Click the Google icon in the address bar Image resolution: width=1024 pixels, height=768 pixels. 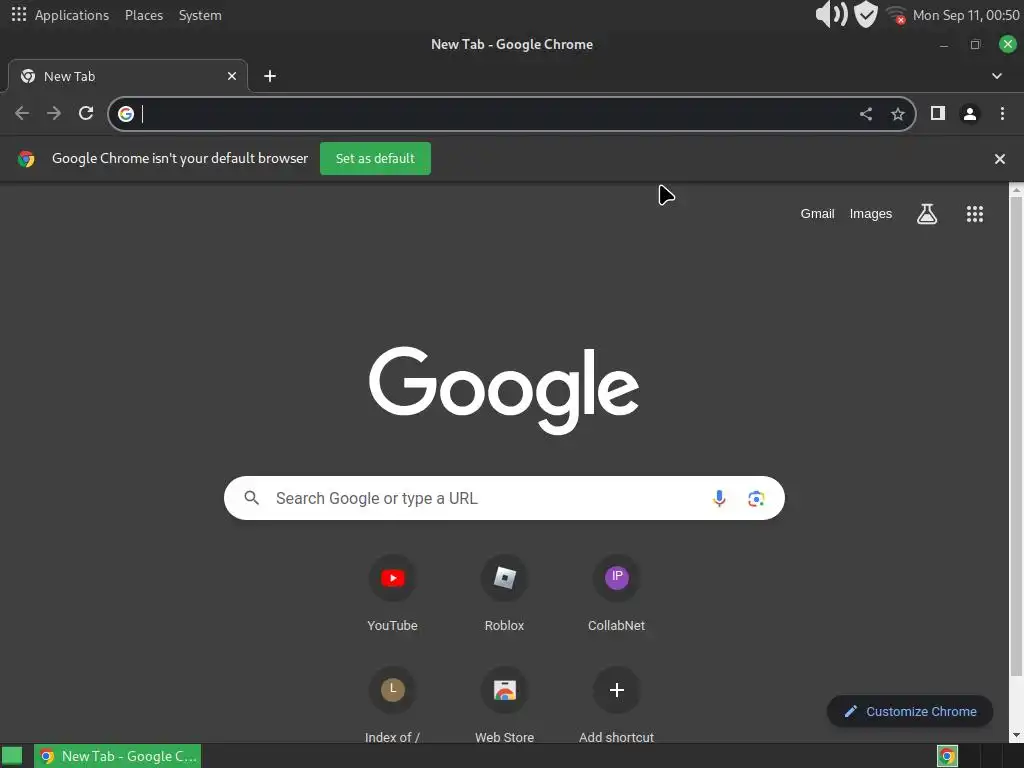(126, 114)
